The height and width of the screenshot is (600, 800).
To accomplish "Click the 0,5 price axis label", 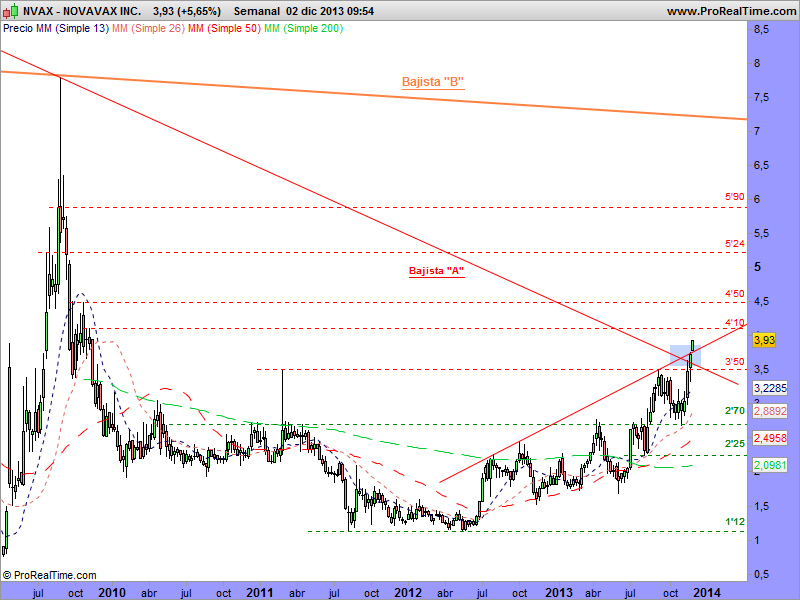I will (762, 574).
